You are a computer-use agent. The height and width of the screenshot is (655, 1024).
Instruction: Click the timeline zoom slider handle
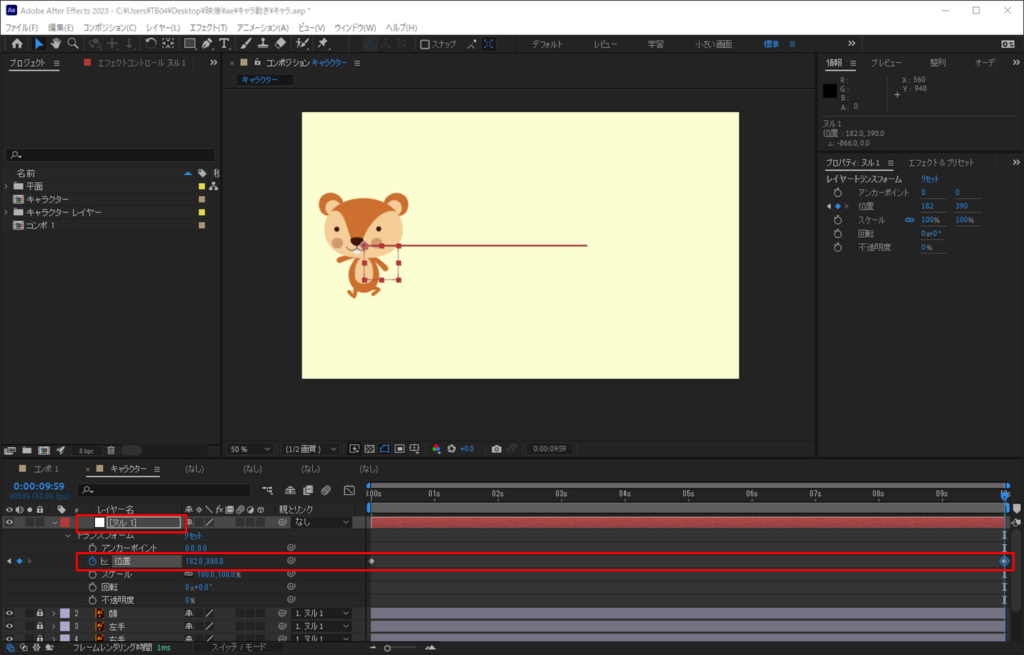point(388,648)
